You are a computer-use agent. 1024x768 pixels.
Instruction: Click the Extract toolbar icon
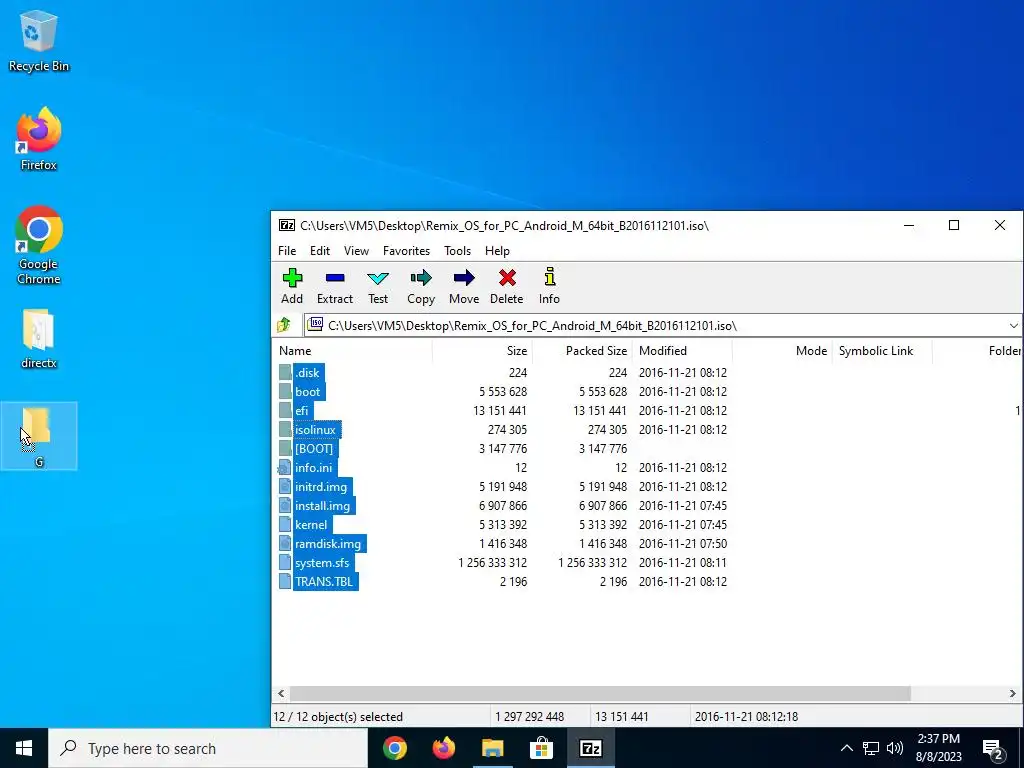point(334,286)
